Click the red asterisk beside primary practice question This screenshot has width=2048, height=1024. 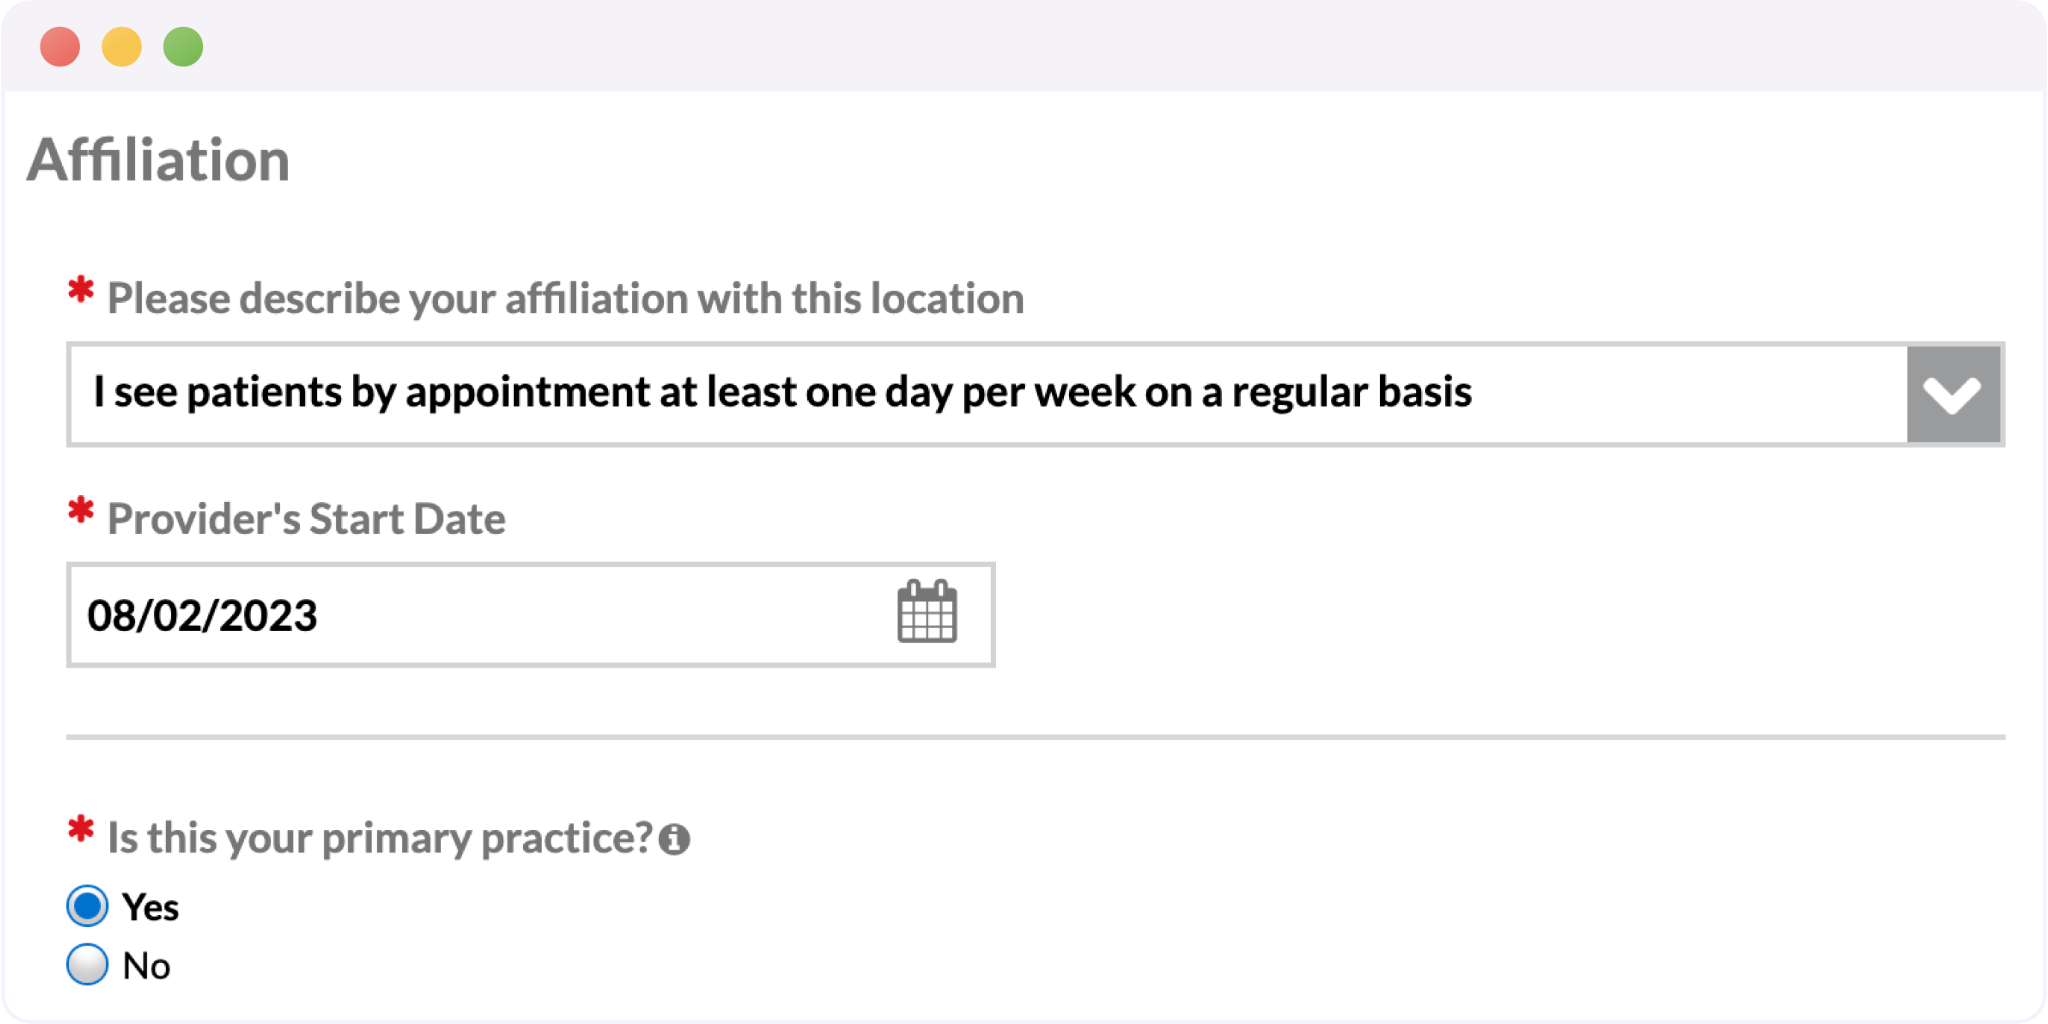pyautogui.click(x=81, y=831)
